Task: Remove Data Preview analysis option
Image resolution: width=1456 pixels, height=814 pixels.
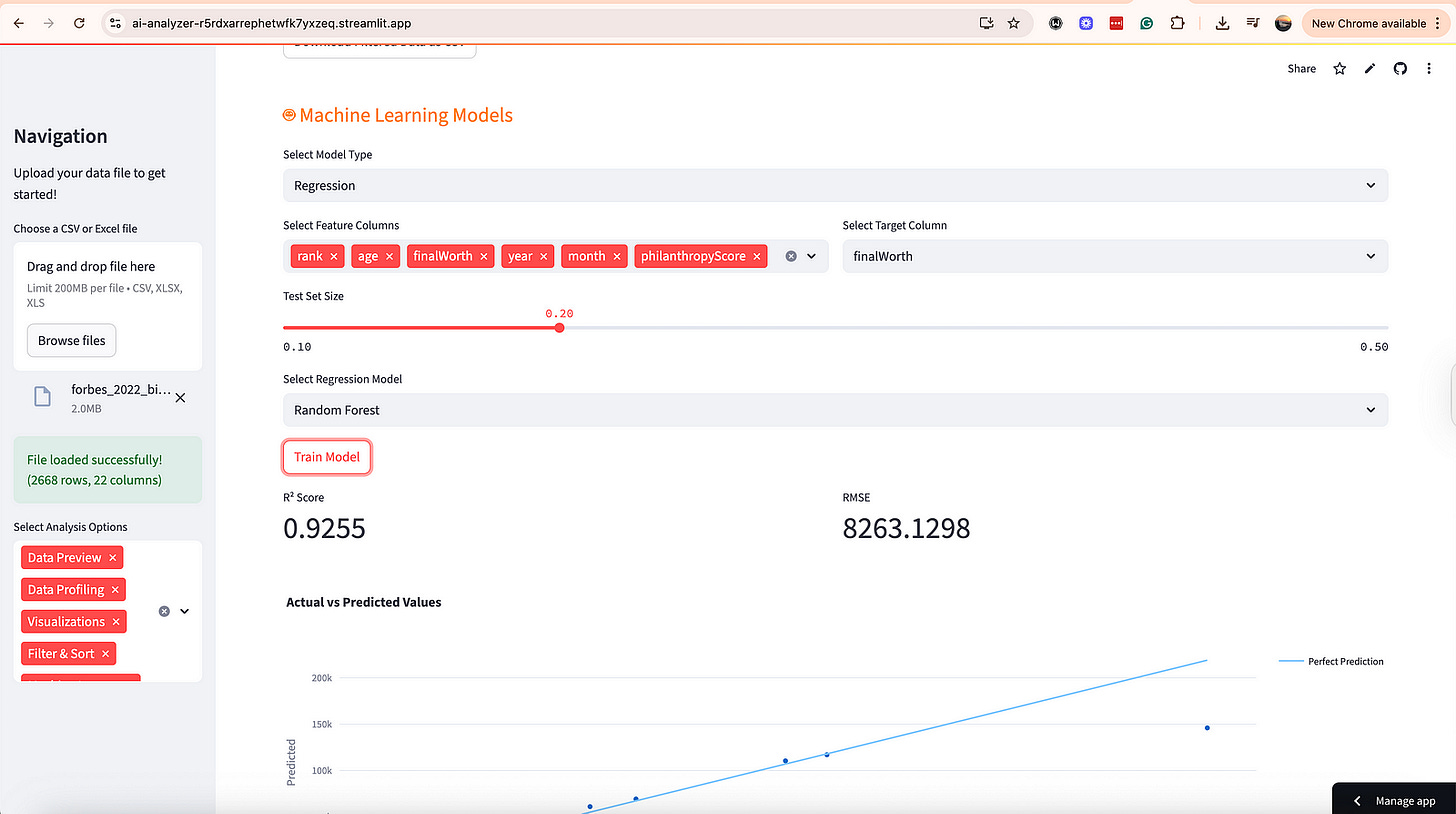Action: (113, 558)
